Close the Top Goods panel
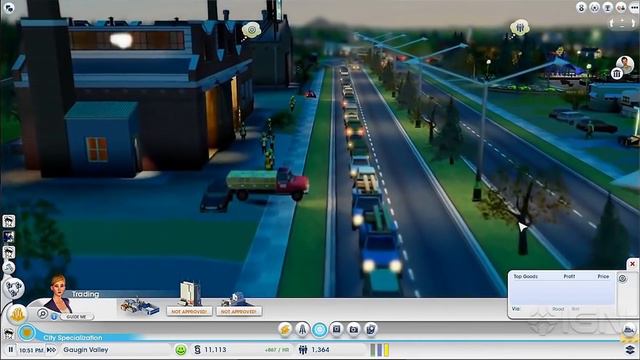Image resolution: width=640 pixels, height=360 pixels. coord(632,264)
